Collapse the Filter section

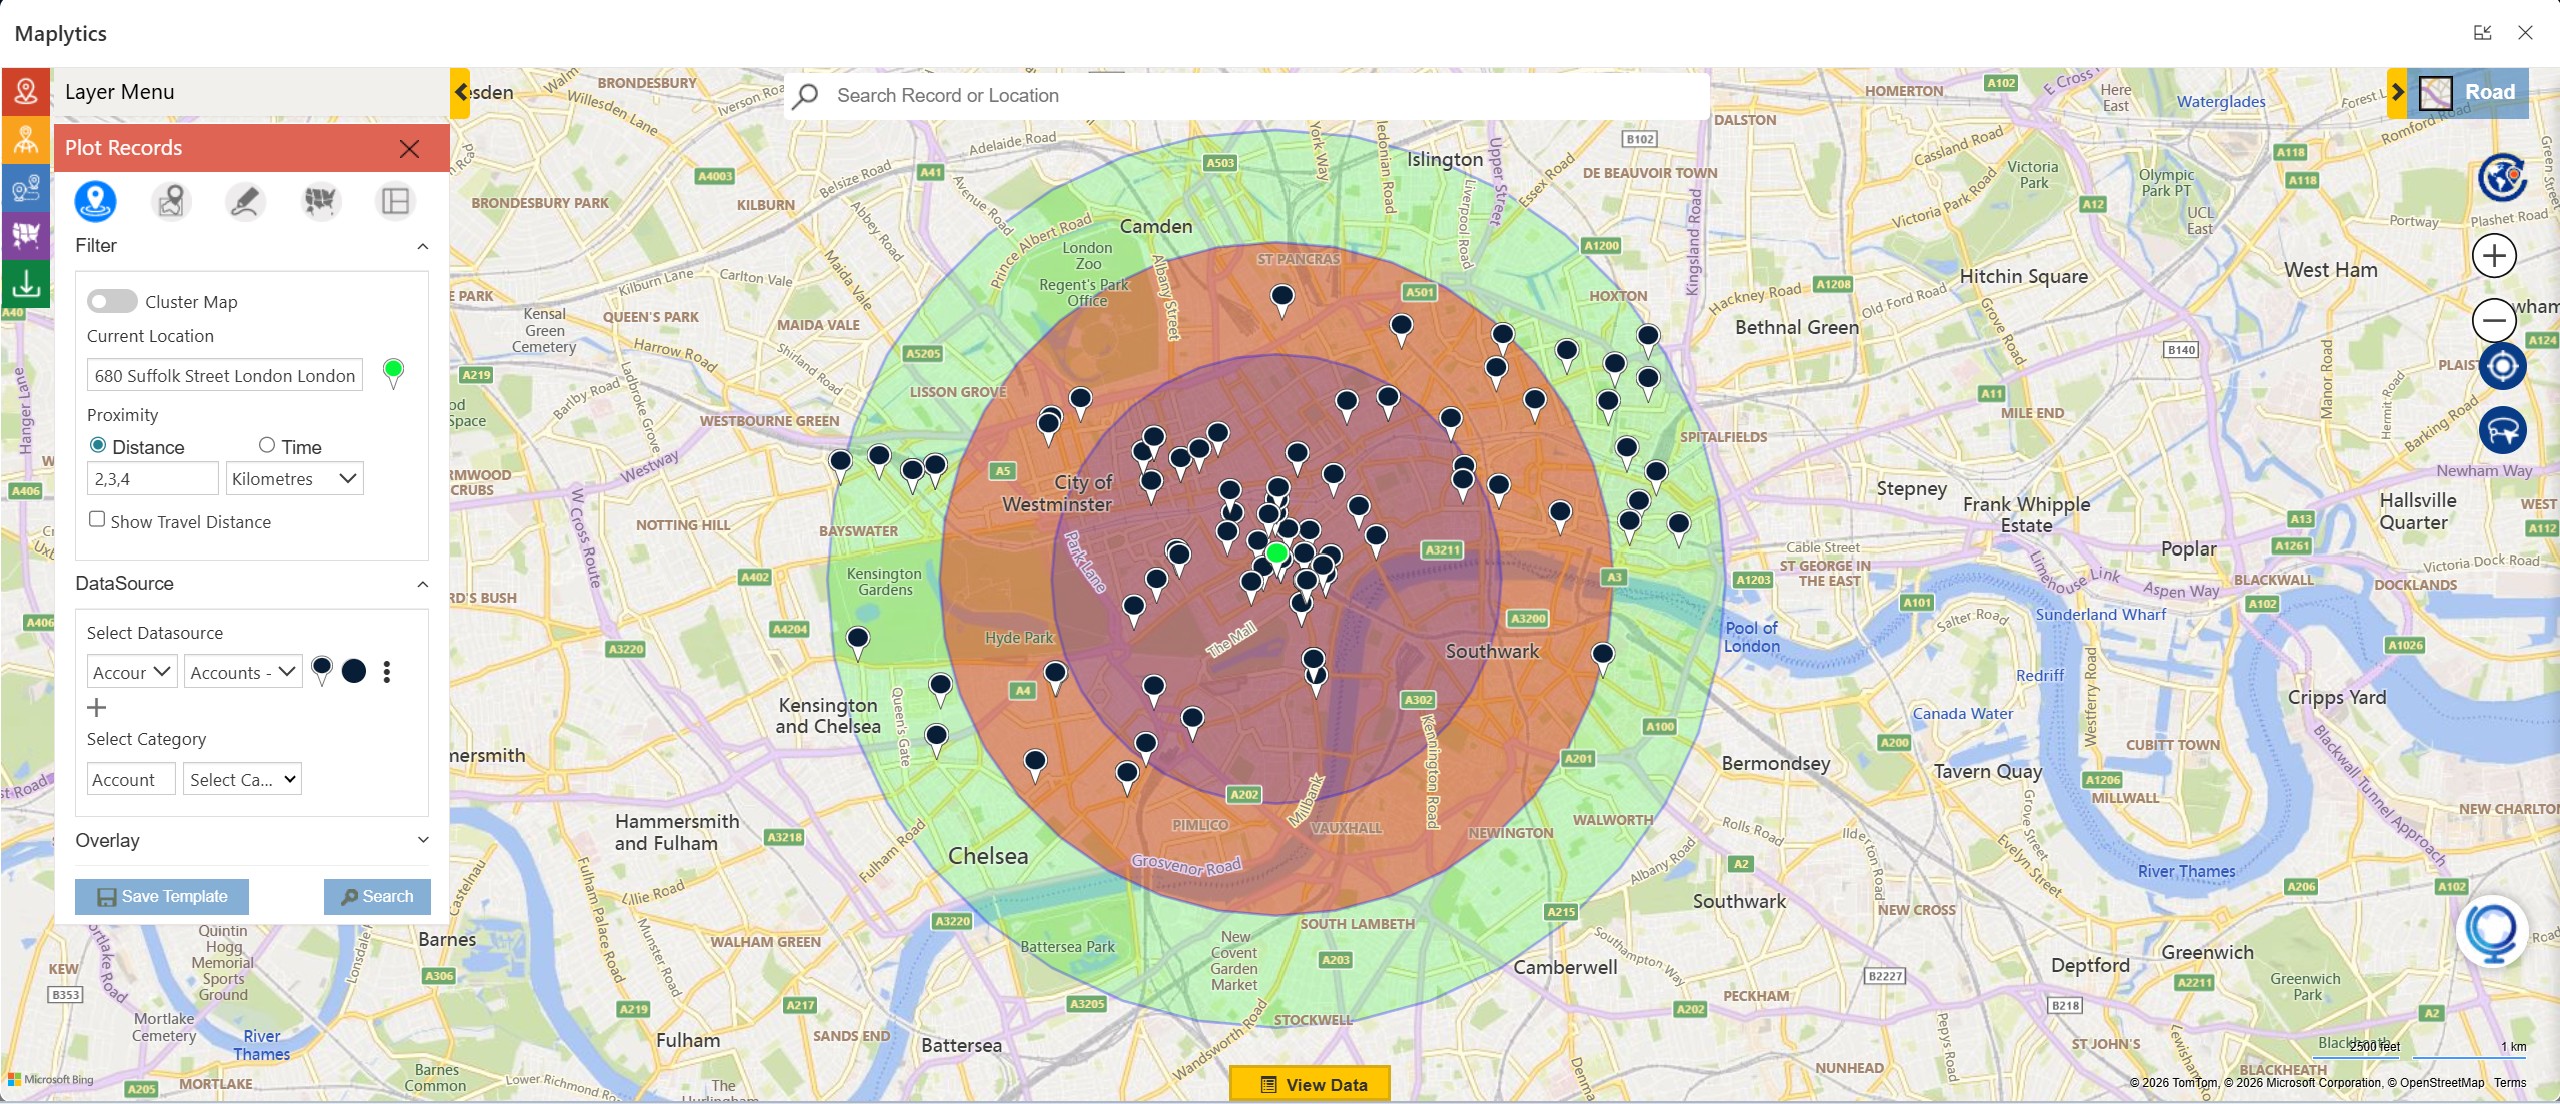coord(422,247)
